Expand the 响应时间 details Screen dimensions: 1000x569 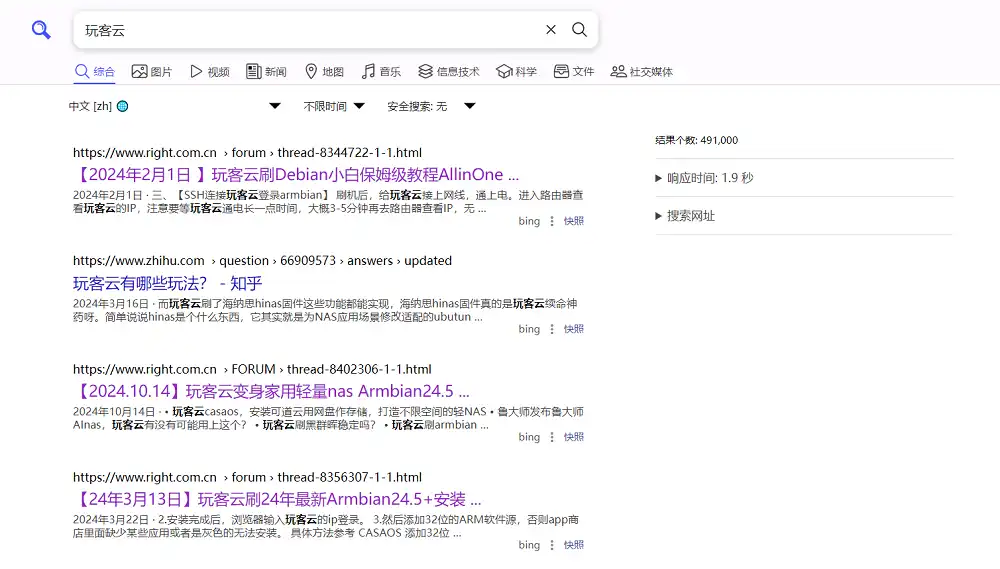pyautogui.click(x=704, y=178)
